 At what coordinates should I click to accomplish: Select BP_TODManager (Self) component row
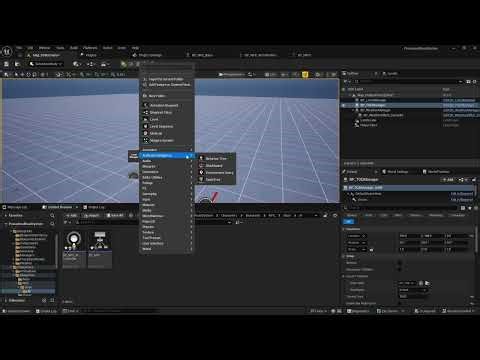[408, 188]
